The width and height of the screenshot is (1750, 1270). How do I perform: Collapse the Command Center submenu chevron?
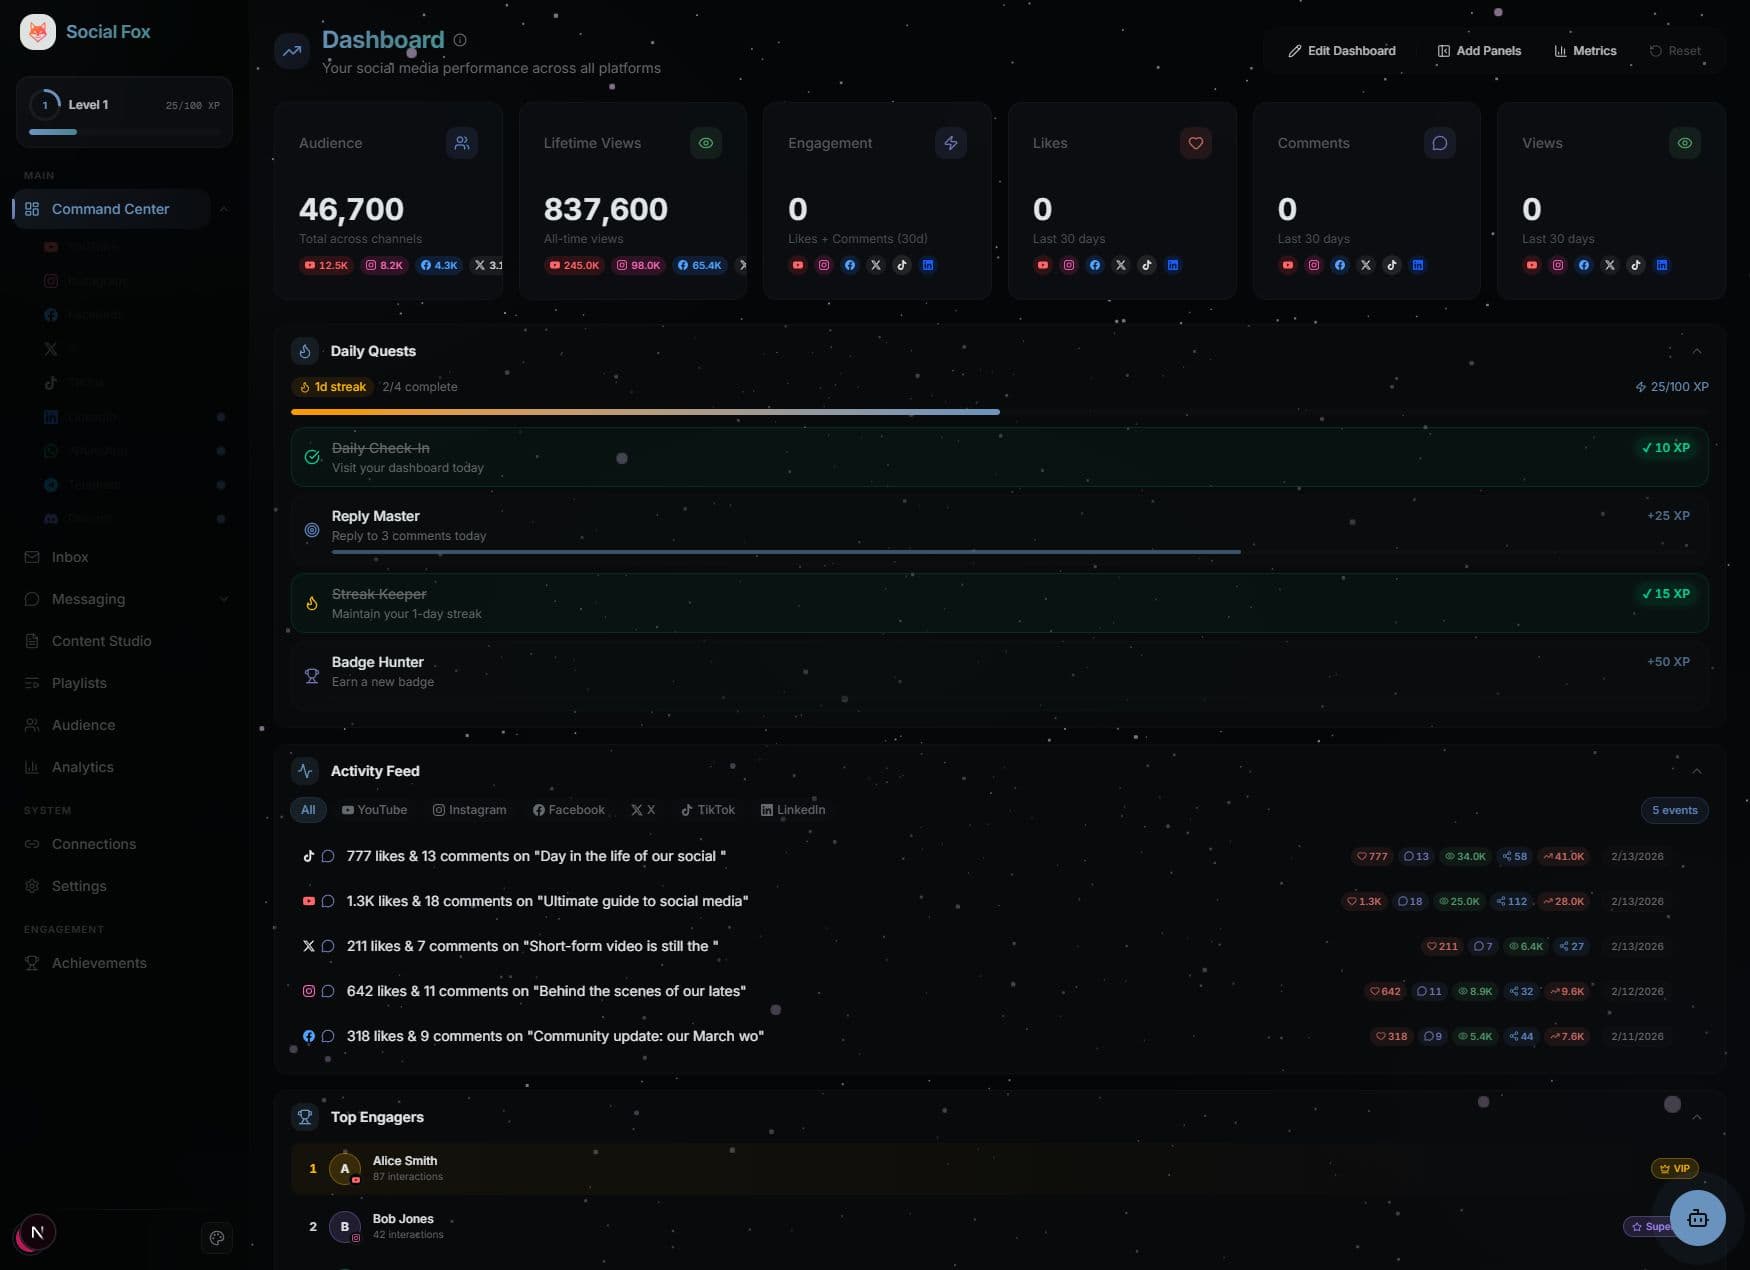[x=224, y=209]
